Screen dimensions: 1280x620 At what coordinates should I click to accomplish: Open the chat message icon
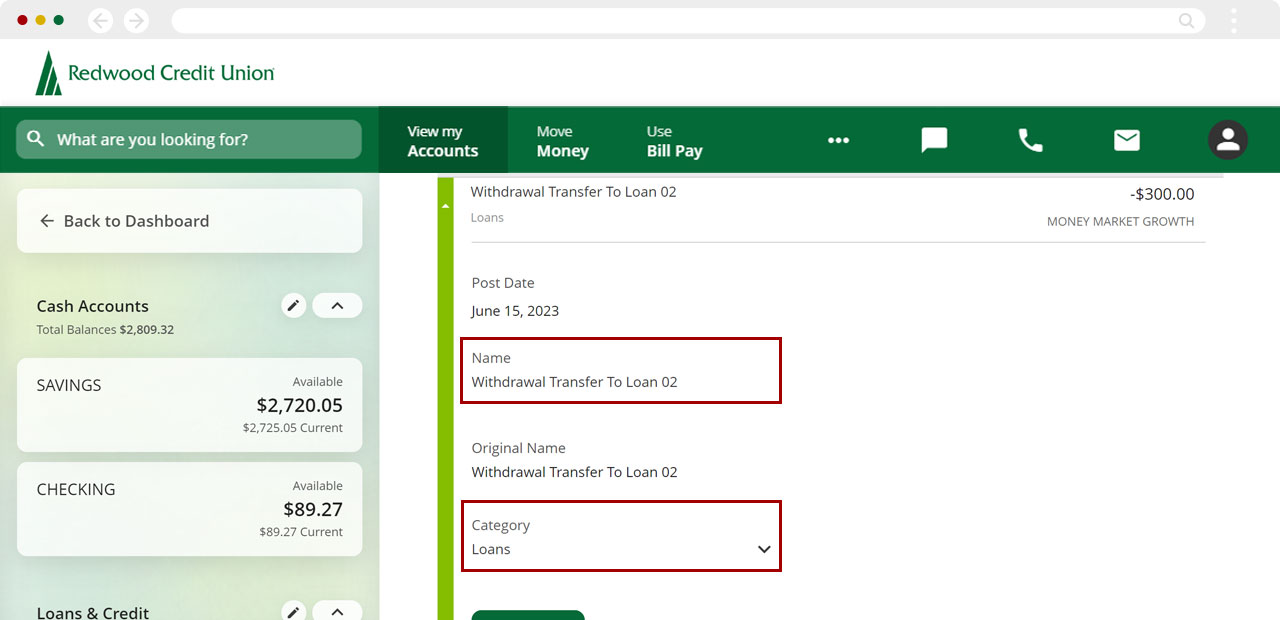pyautogui.click(x=934, y=140)
